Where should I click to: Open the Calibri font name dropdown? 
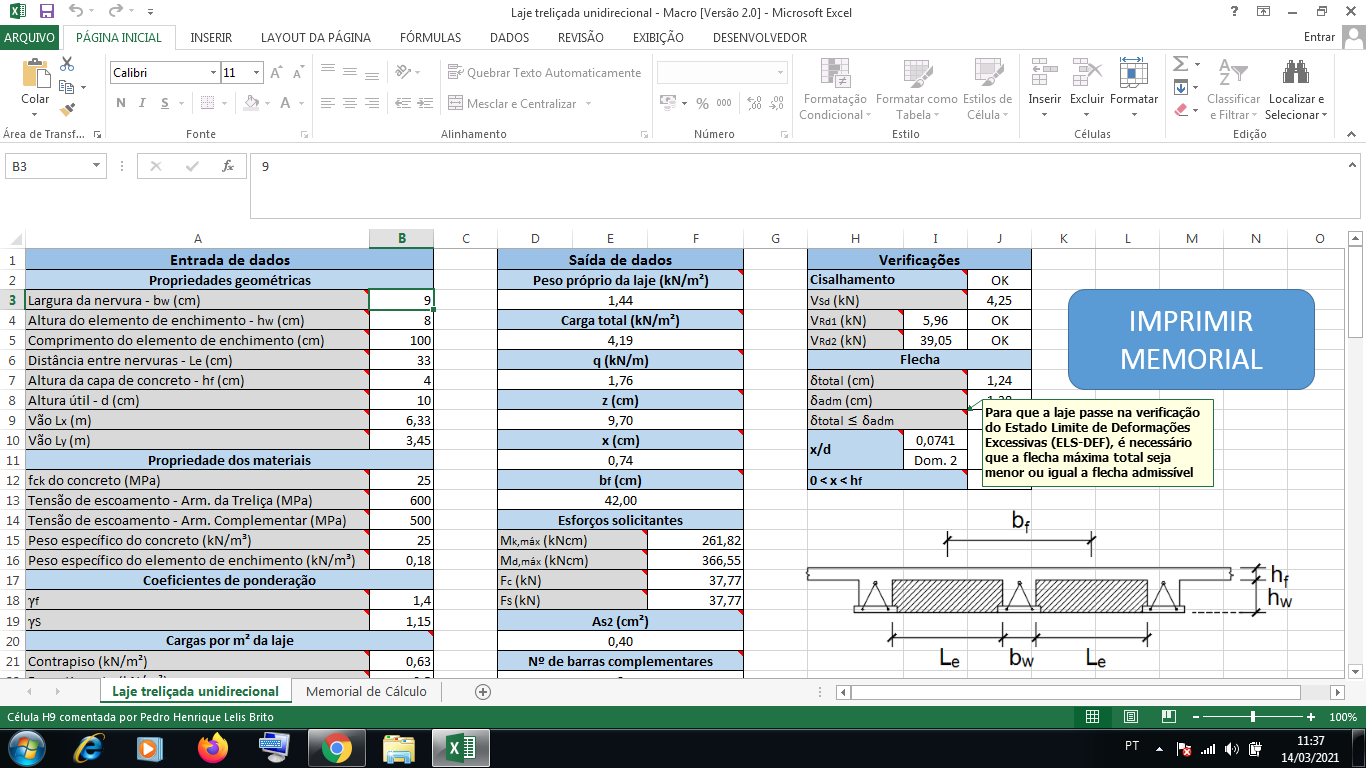click(213, 73)
